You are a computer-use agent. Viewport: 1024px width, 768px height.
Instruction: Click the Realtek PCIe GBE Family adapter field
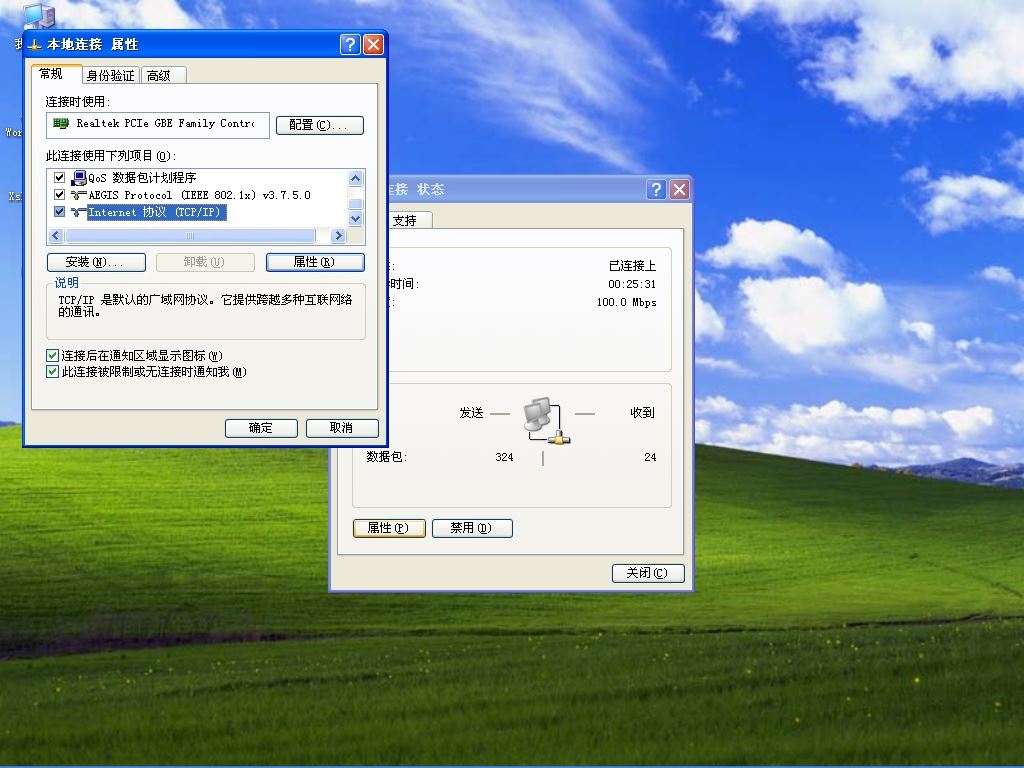[x=157, y=125]
